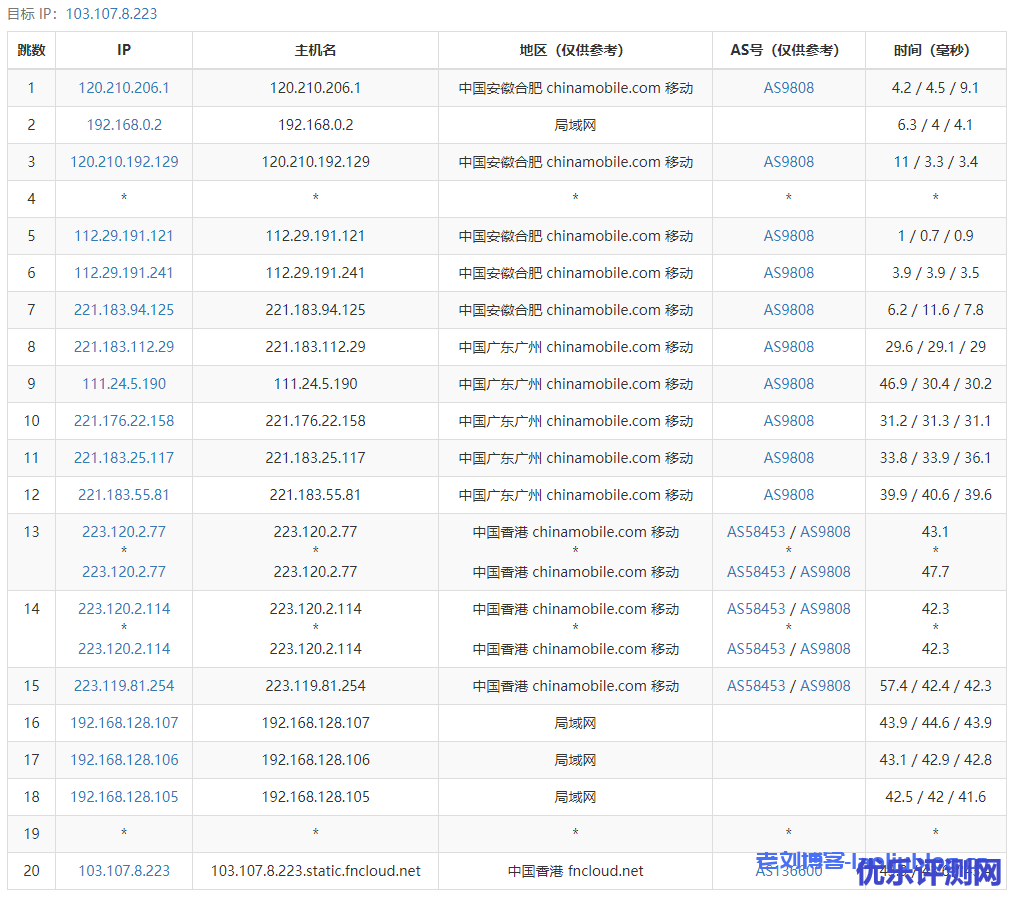1015x899 pixels.
Task: Select time value 4.2 / 4.5 / 9.1
Action: click(x=935, y=88)
